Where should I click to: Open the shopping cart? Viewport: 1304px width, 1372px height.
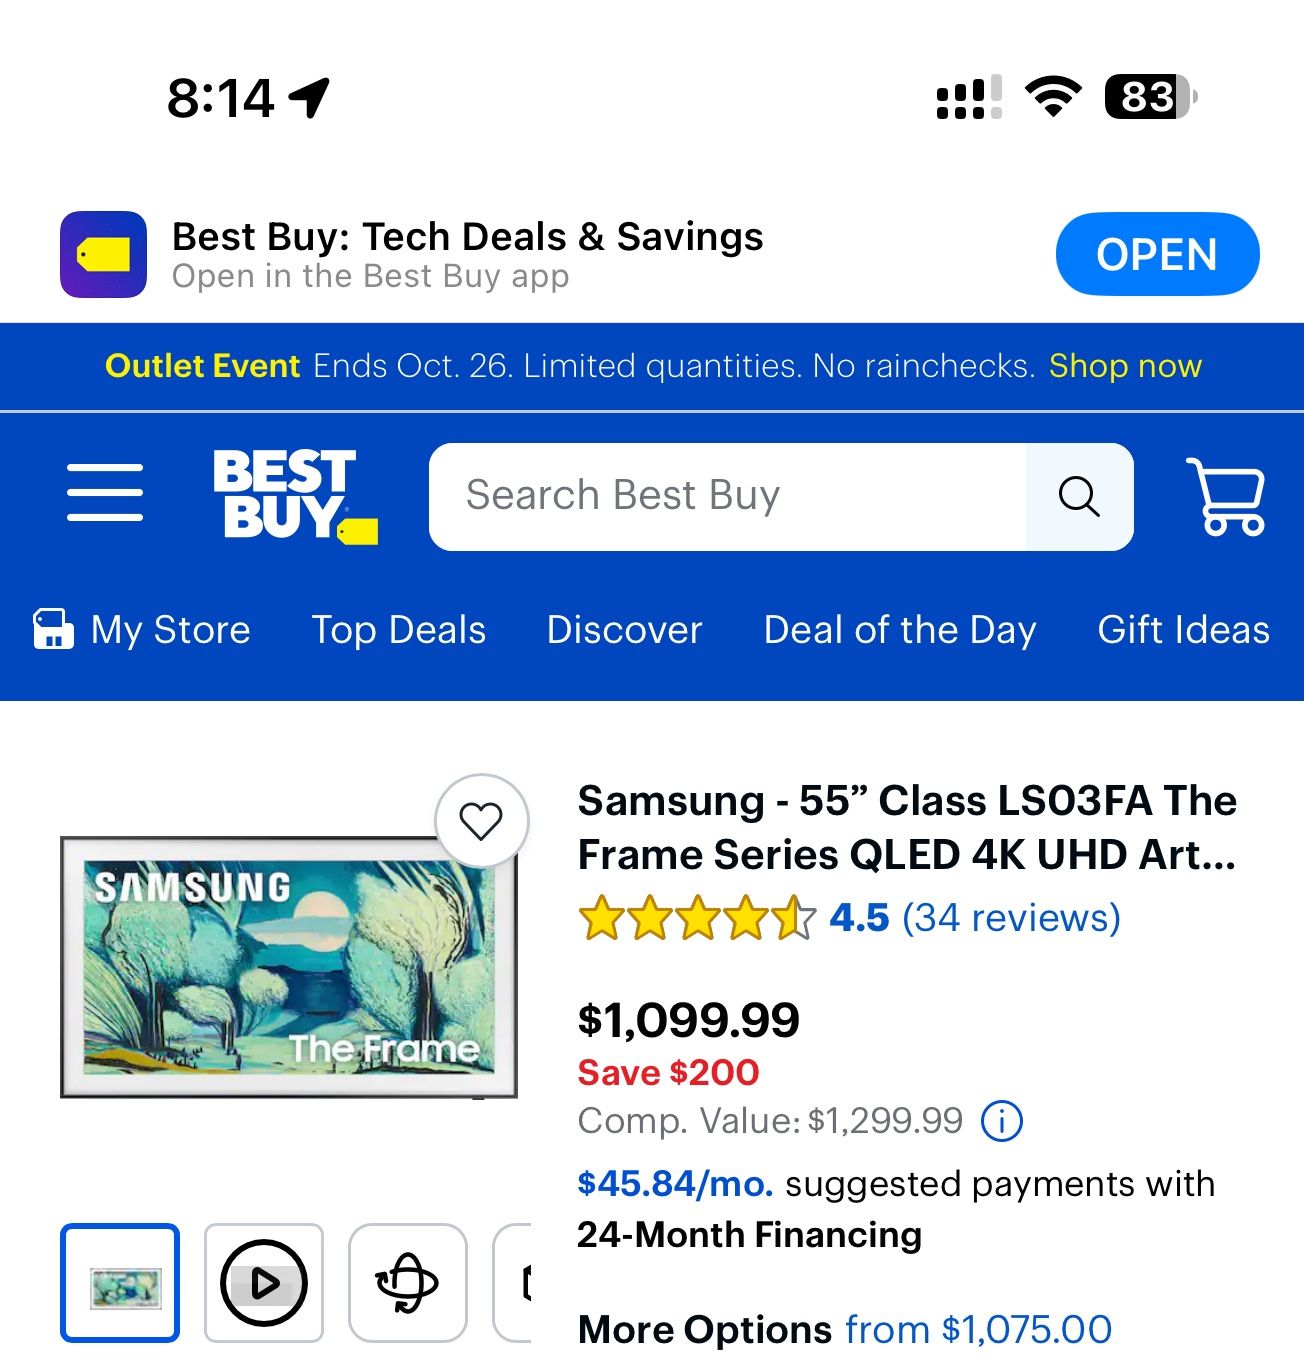point(1226,496)
